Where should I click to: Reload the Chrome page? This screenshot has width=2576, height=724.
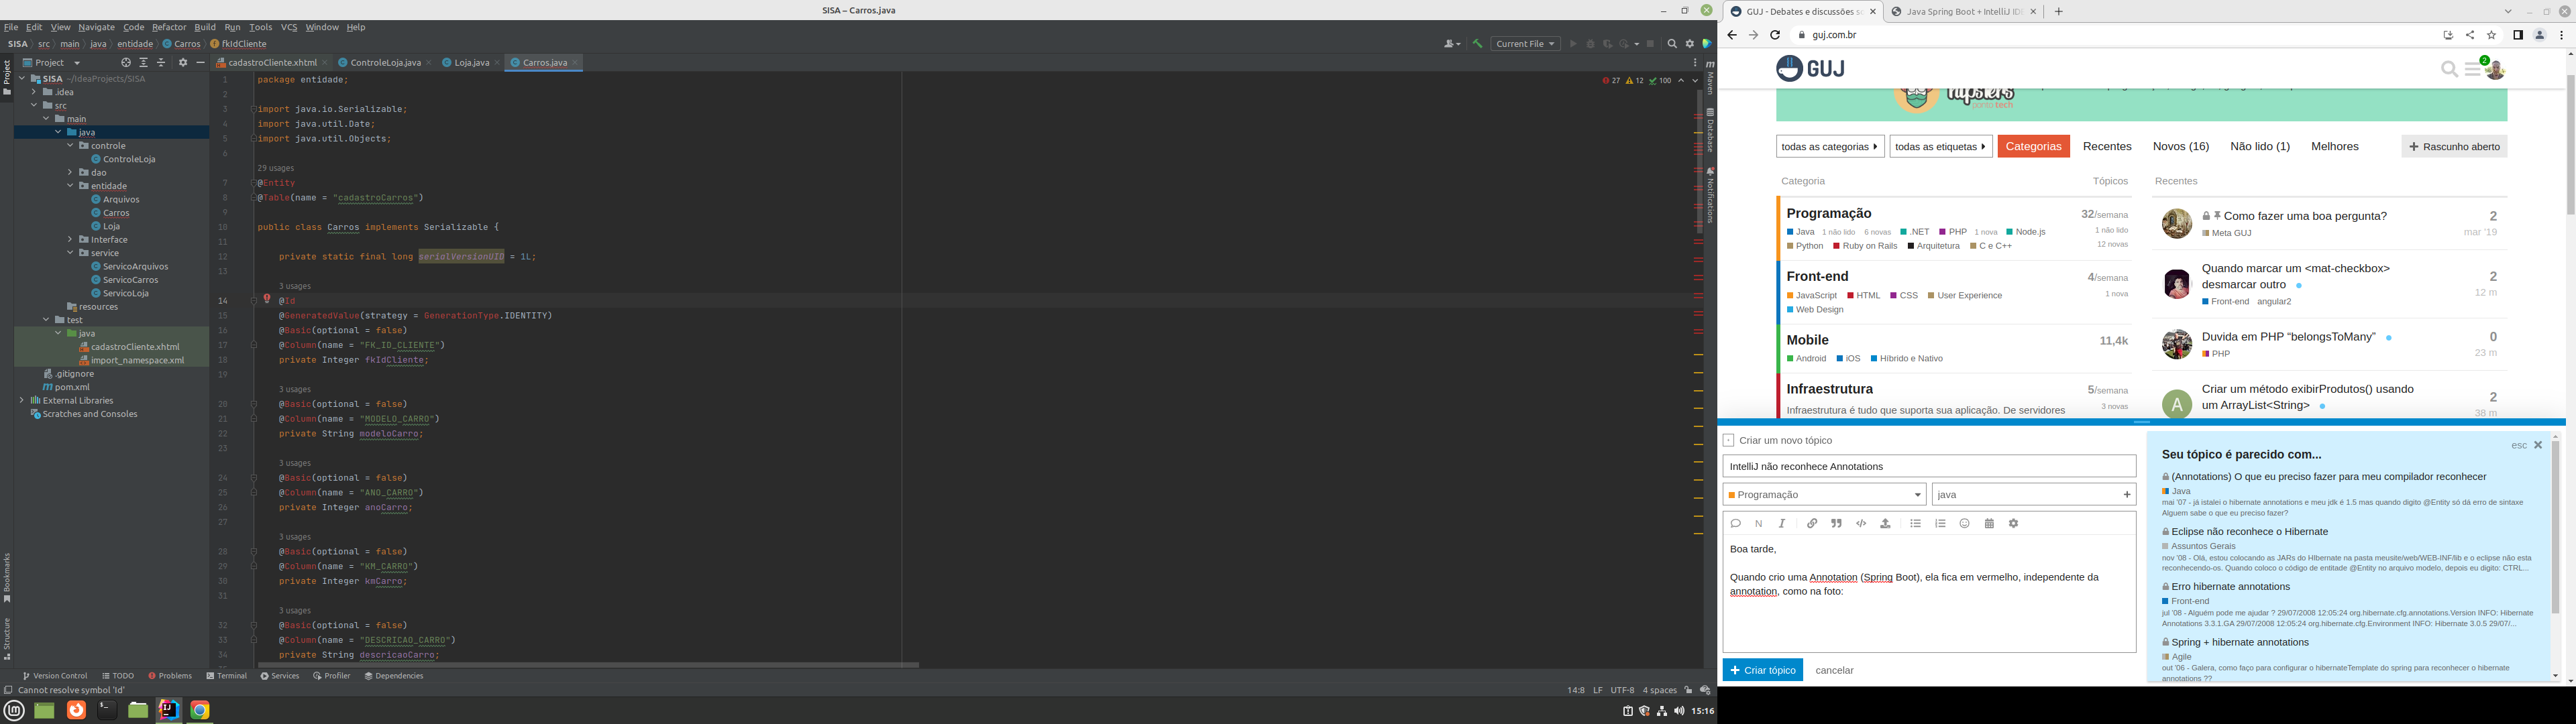point(1775,35)
